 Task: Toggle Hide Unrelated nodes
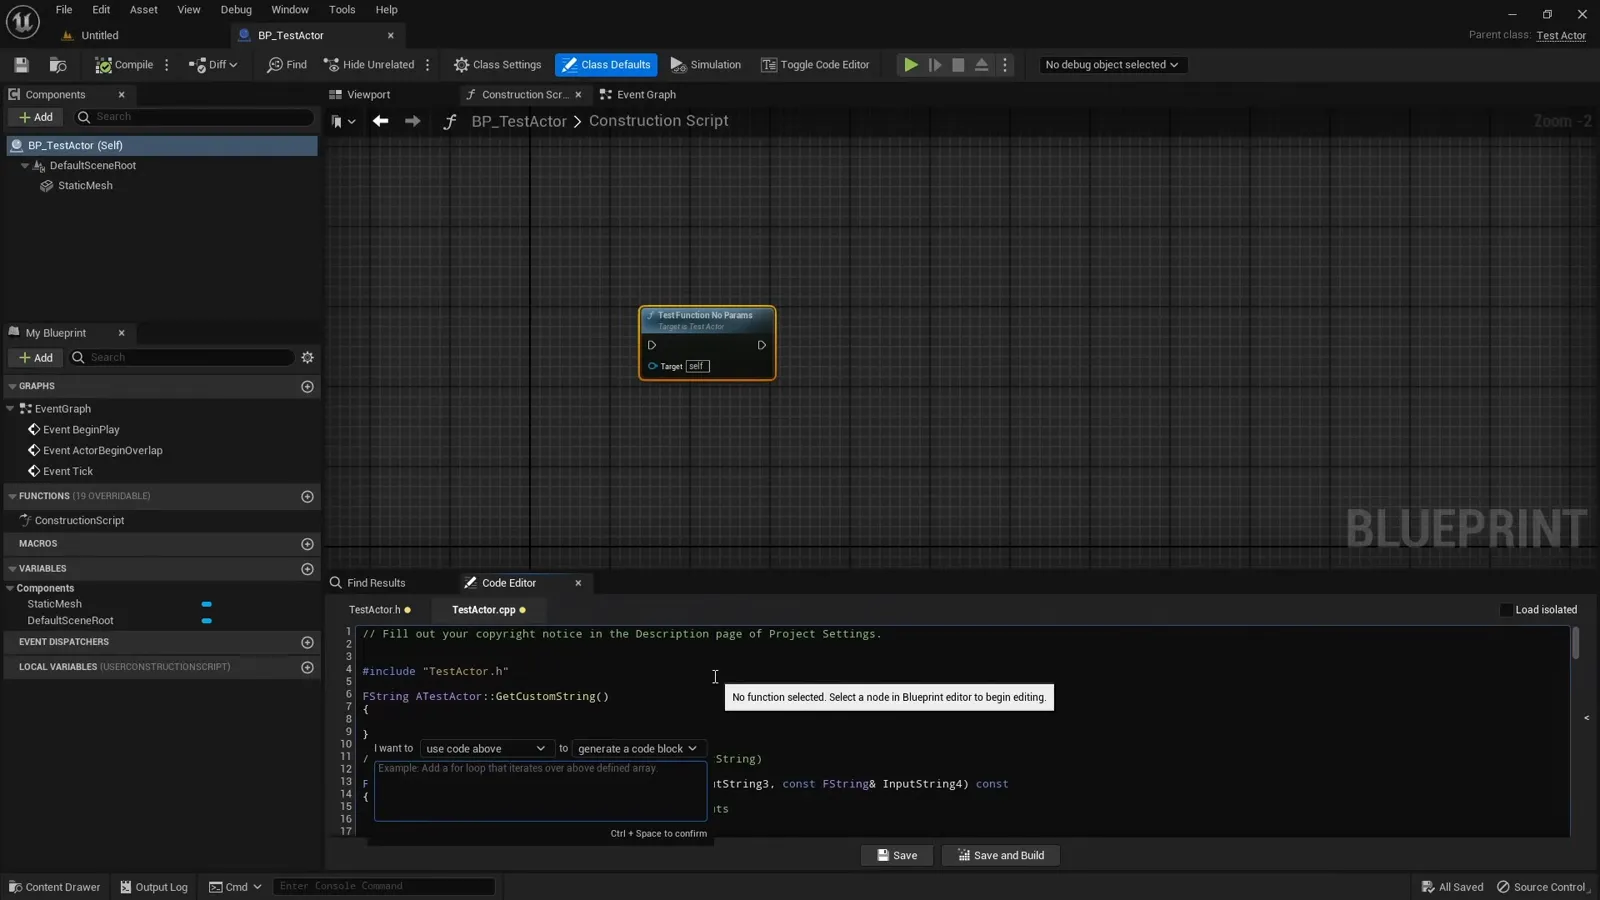369,65
